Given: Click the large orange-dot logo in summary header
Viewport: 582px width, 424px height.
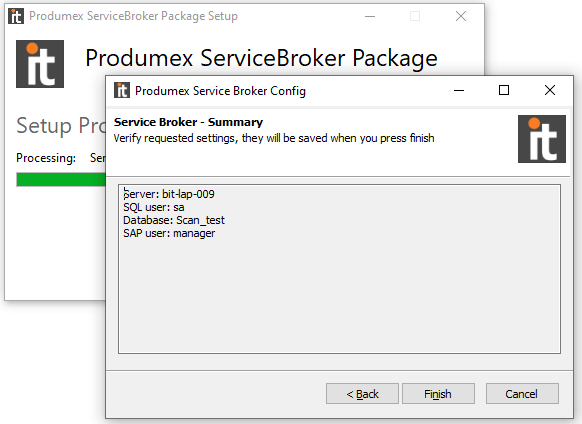Looking at the screenshot, I should (542, 139).
